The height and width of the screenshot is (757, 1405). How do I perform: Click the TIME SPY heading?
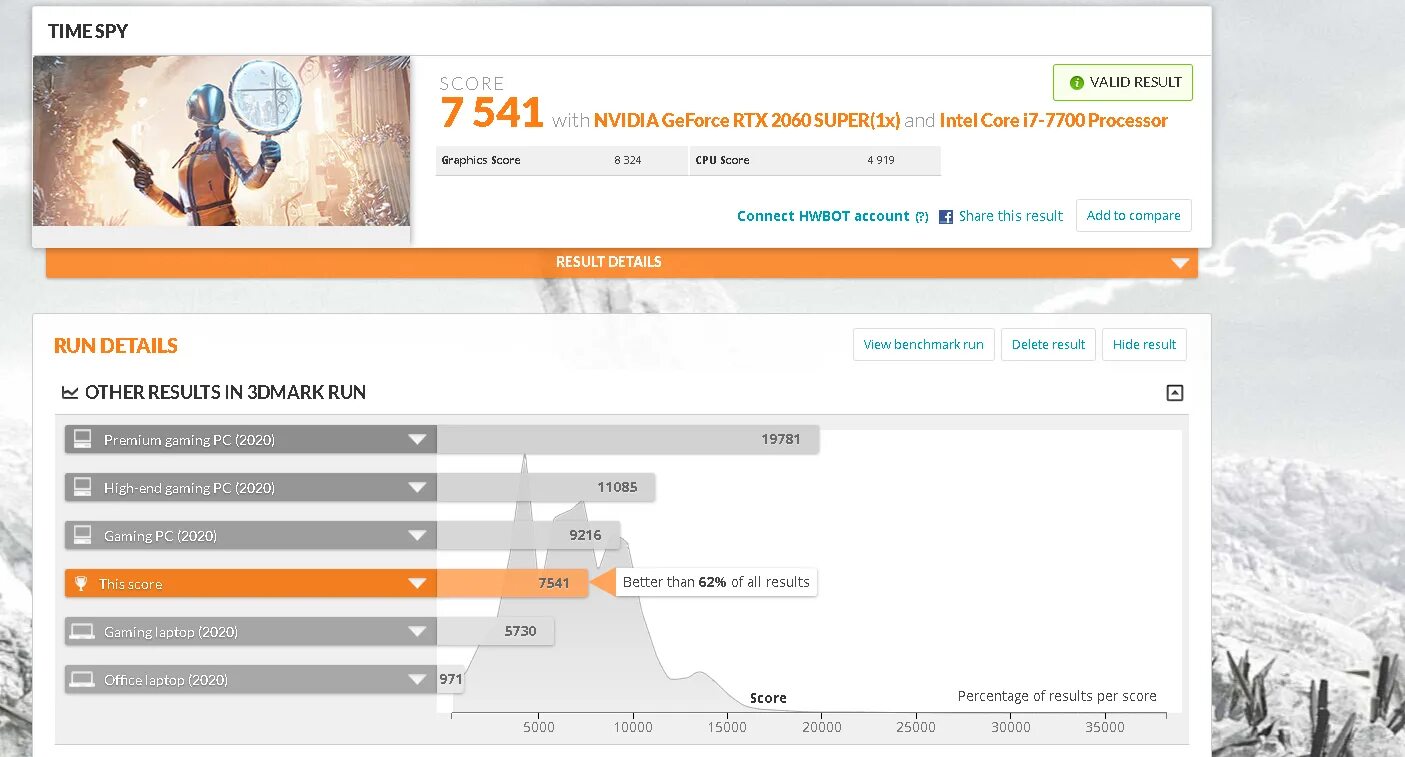(88, 31)
